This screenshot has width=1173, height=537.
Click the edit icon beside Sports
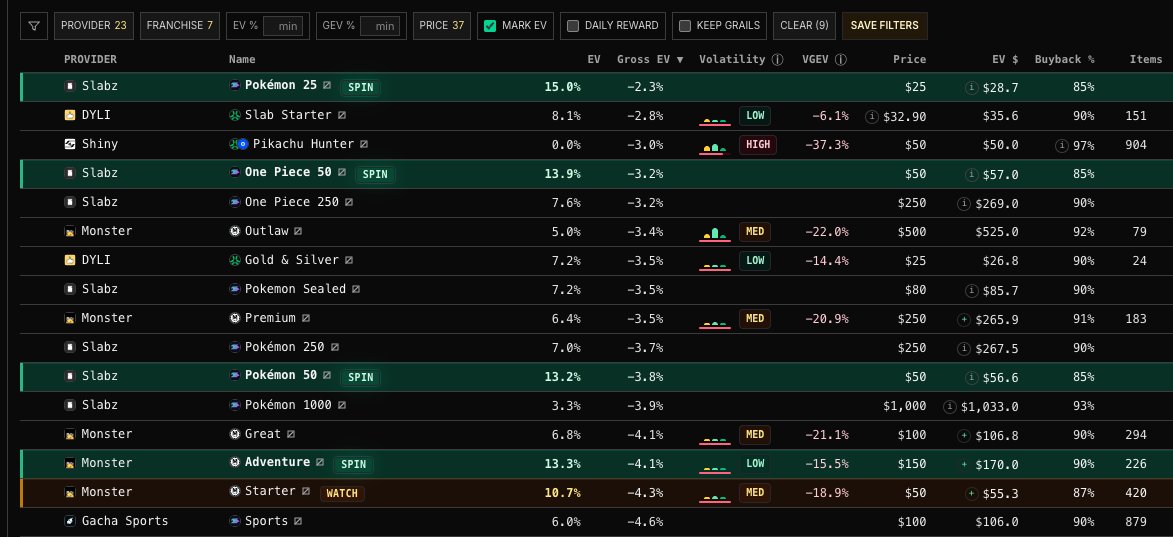298,521
